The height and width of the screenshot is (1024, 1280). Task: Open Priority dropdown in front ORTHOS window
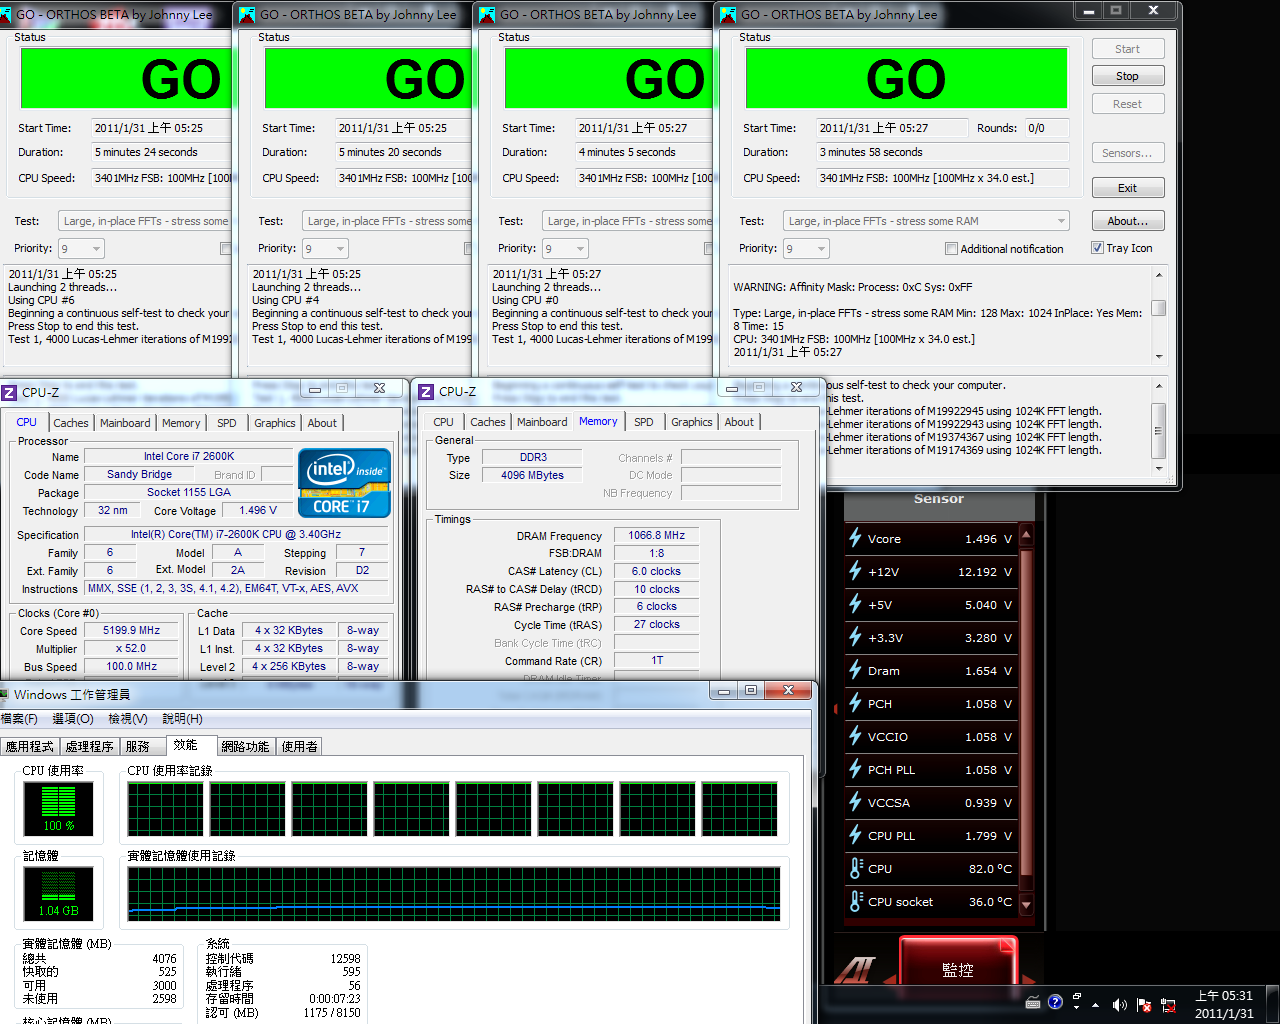click(806, 248)
